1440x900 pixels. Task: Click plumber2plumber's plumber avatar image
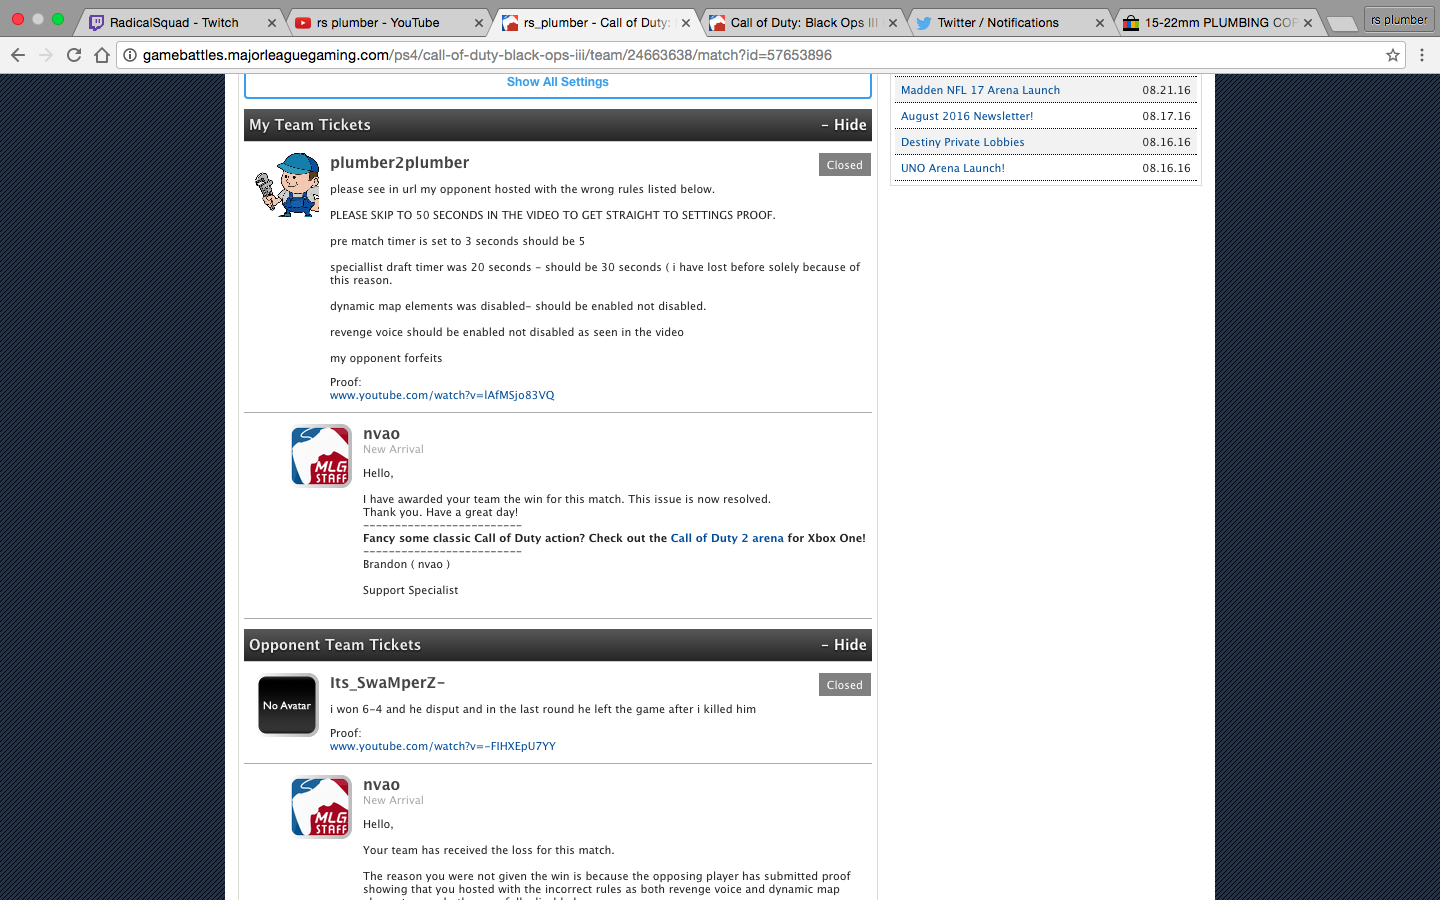click(287, 185)
